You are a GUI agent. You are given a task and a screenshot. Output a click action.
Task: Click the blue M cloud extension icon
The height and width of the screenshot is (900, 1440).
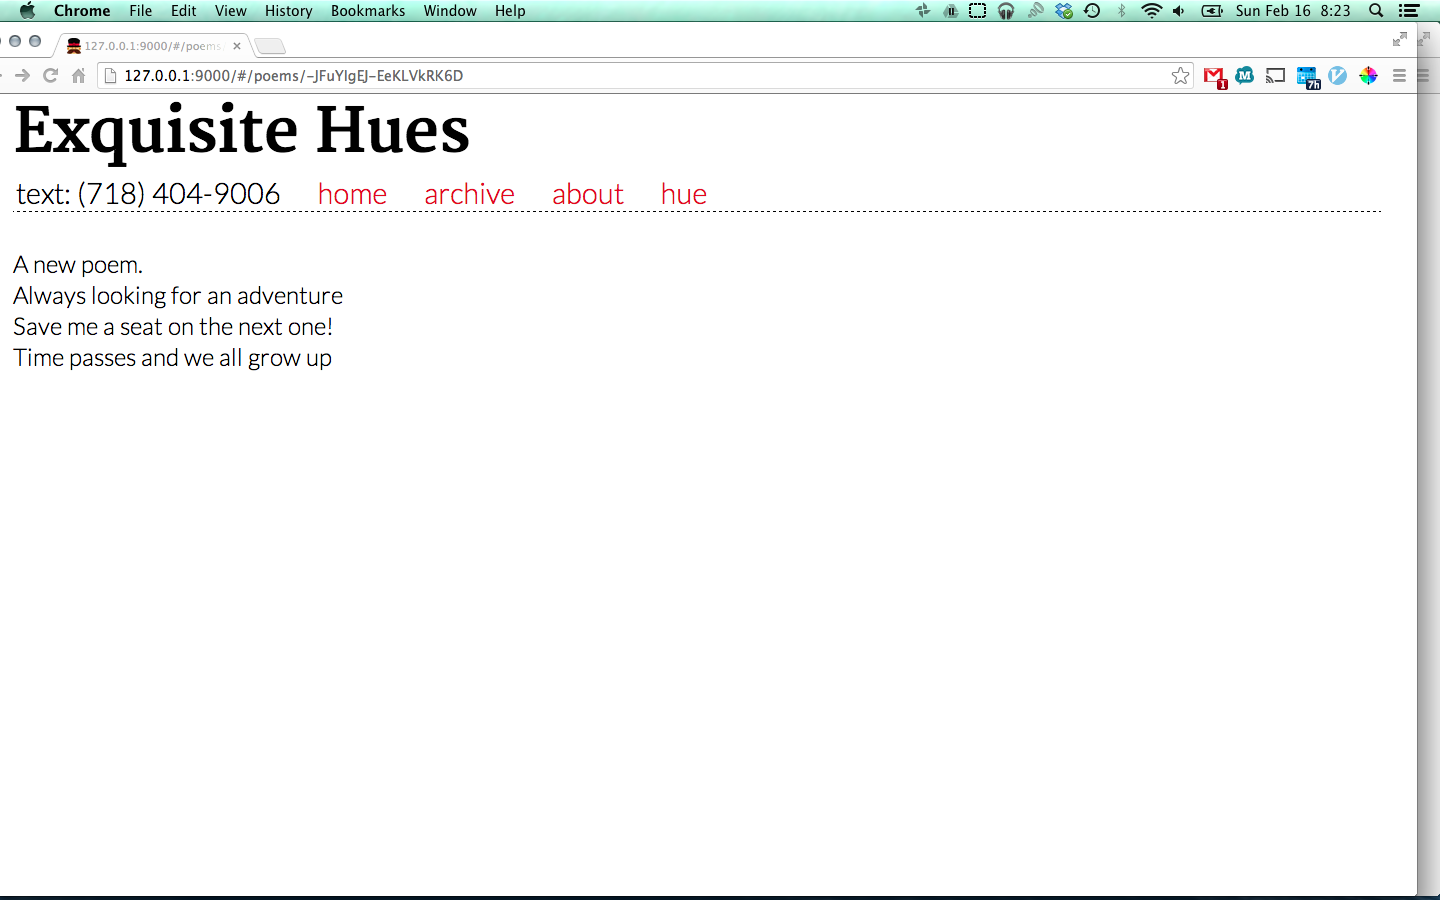click(1245, 75)
